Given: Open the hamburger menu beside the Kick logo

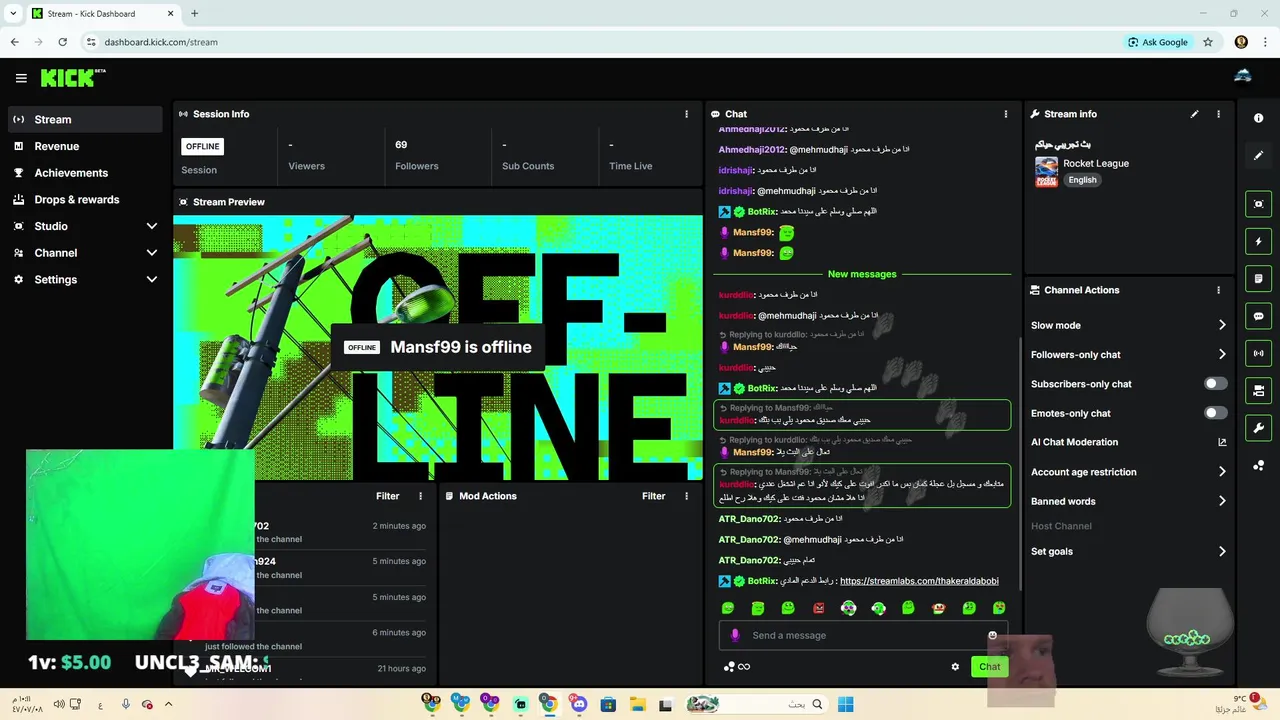Looking at the screenshot, I should [x=21, y=78].
